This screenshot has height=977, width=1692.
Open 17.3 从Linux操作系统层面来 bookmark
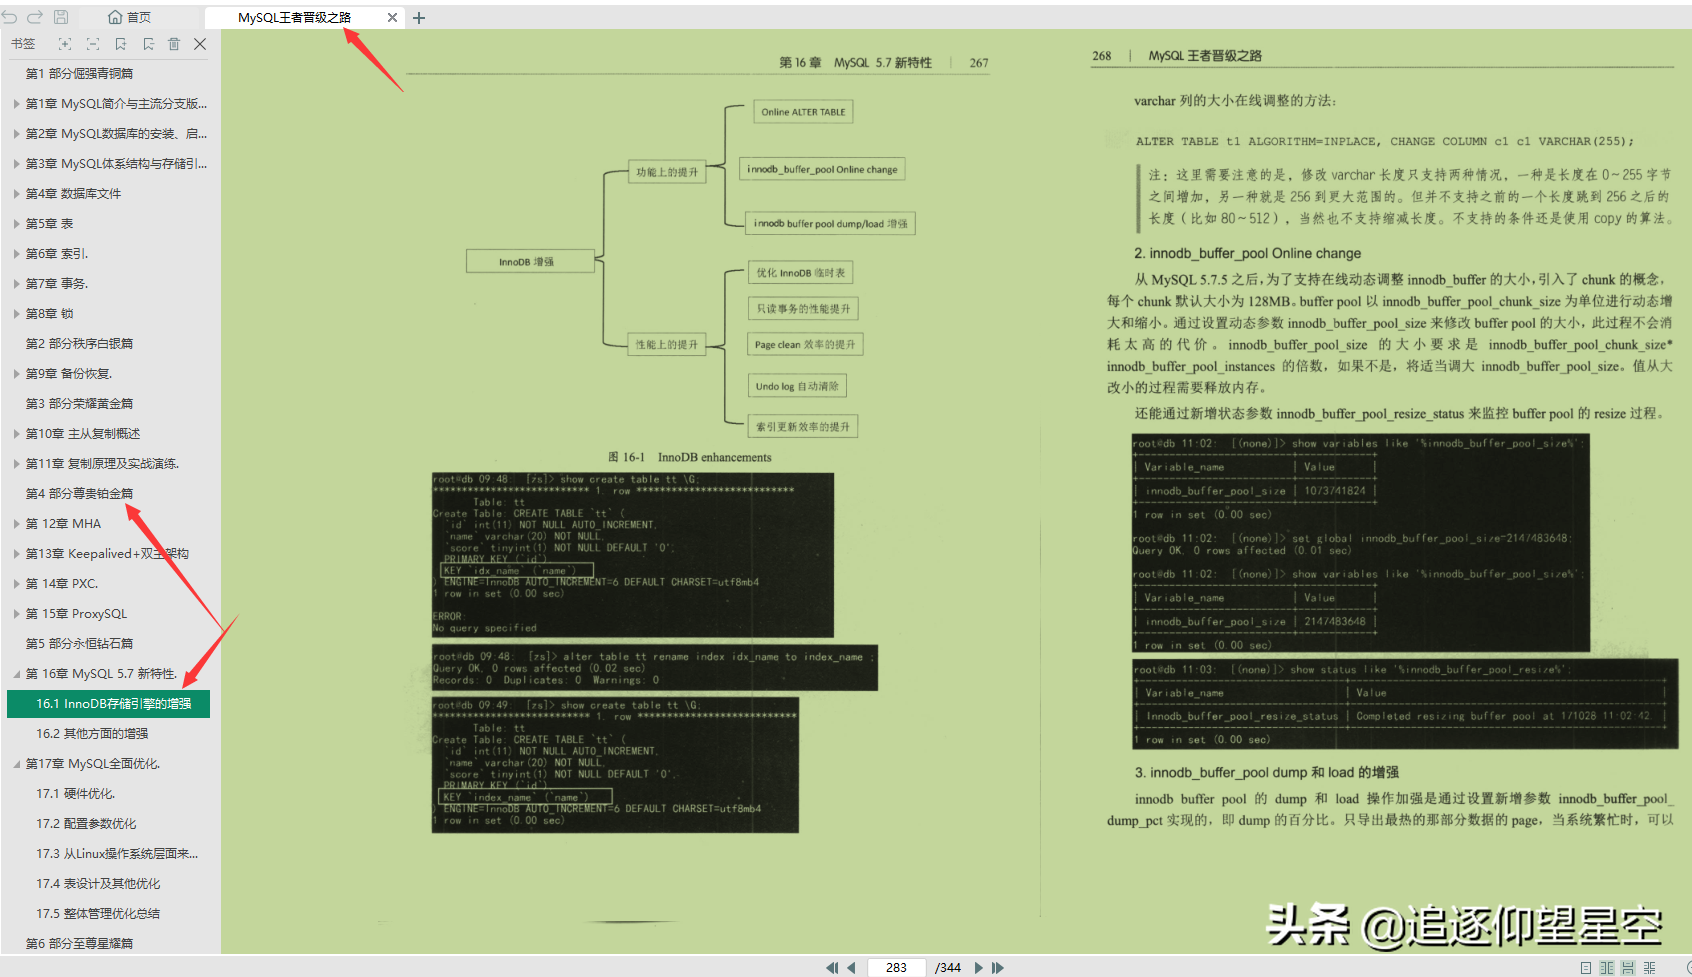tap(117, 854)
